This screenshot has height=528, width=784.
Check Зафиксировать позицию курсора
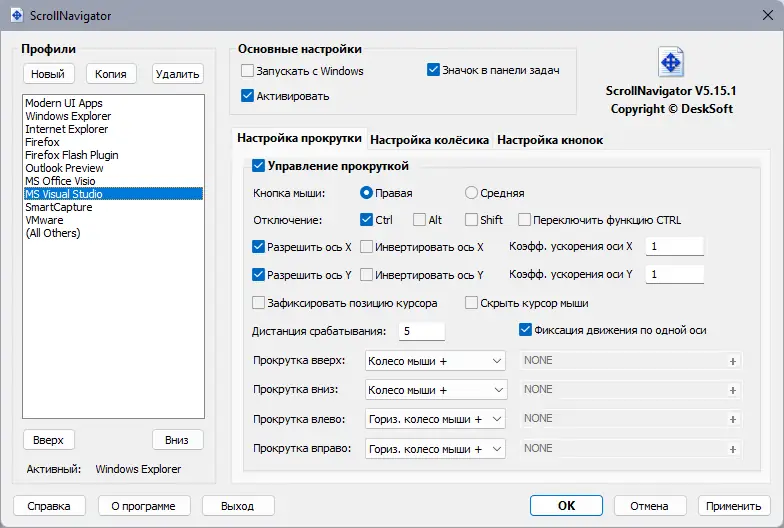[258, 302]
